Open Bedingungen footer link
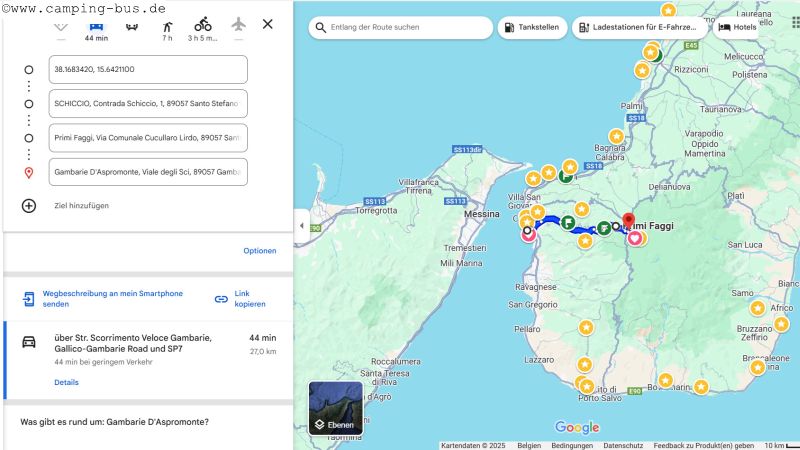The width and height of the screenshot is (800, 450). [x=572, y=445]
